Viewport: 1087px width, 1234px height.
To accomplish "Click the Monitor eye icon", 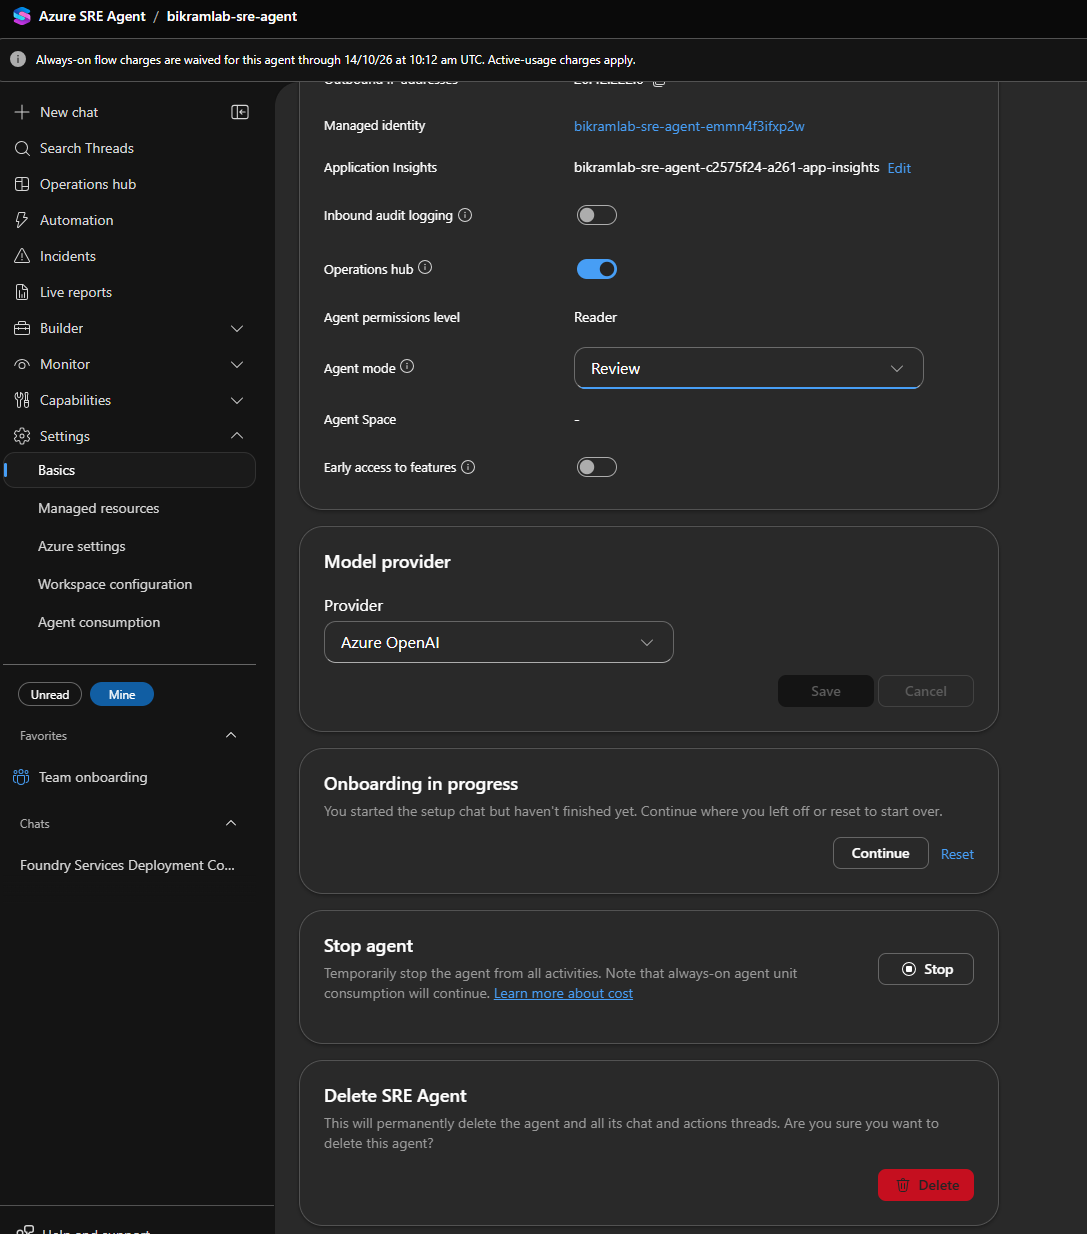I will [x=22, y=364].
